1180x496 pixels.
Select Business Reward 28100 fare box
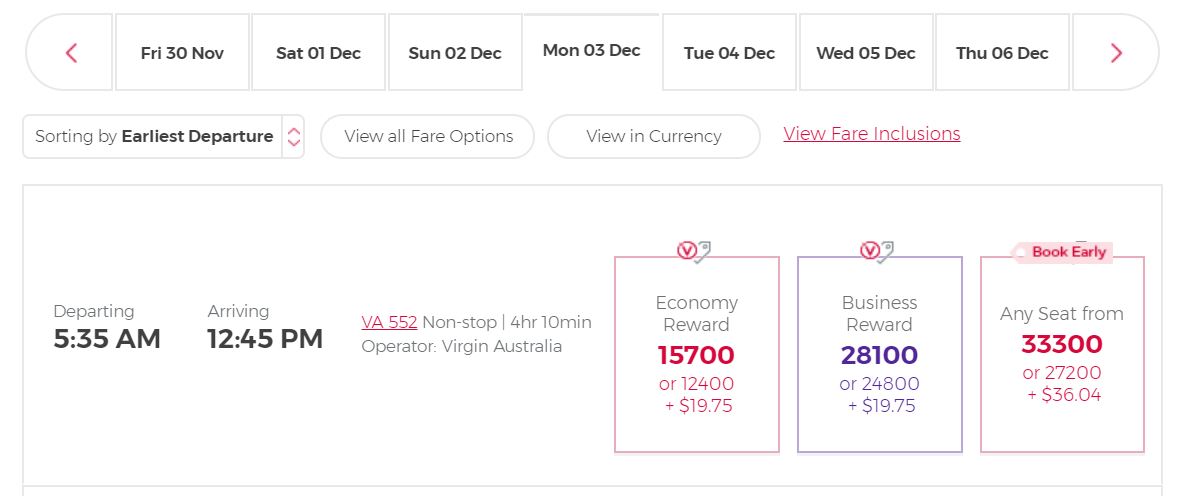(x=880, y=355)
